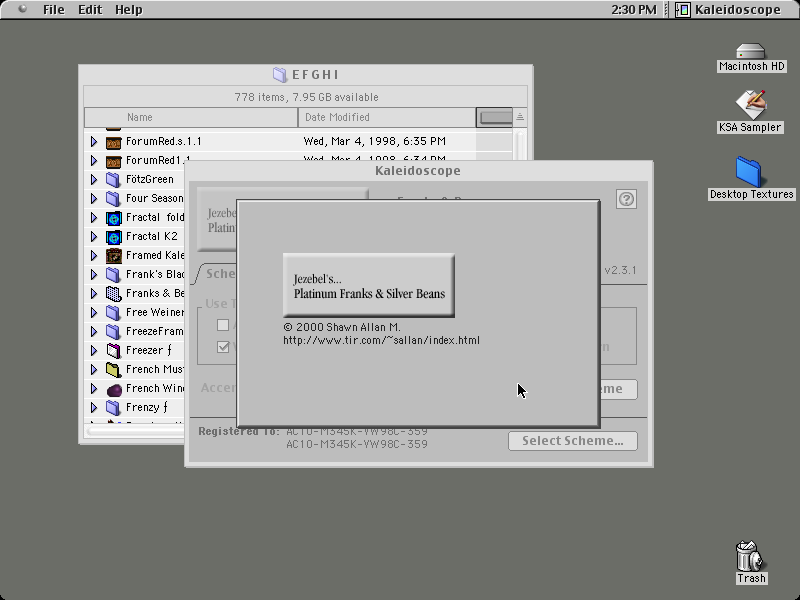
Task: Select the Macintosh HD drive icon
Action: click(x=751, y=58)
